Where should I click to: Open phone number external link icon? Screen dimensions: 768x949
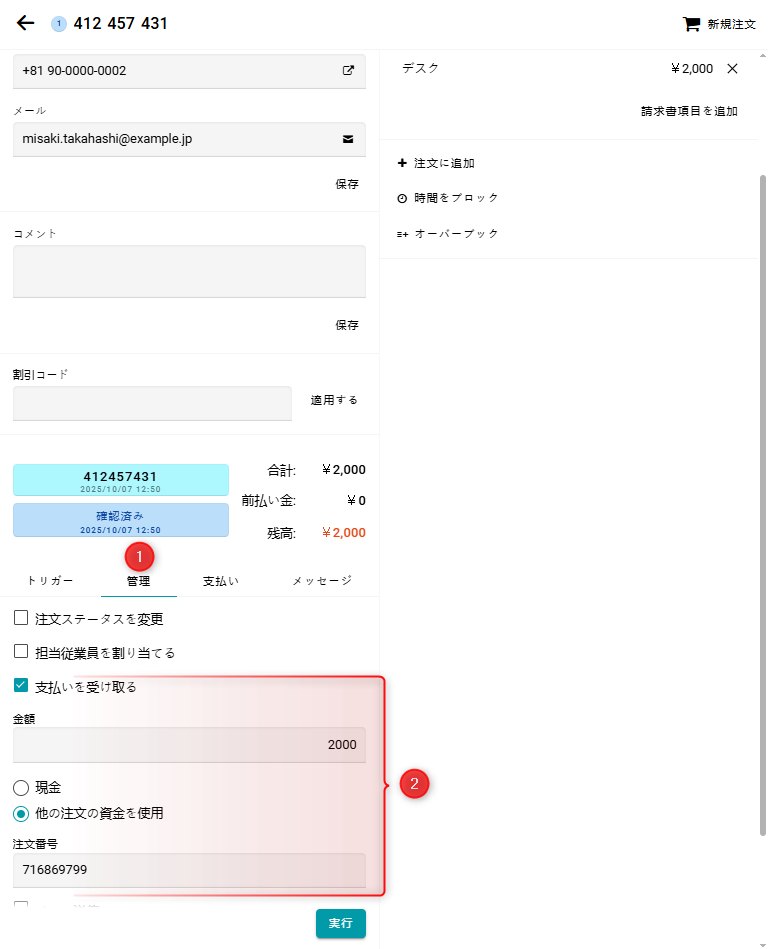(348, 70)
